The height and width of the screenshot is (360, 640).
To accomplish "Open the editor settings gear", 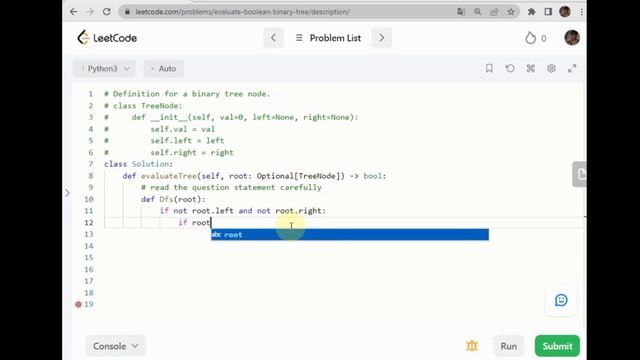I will click(551, 69).
